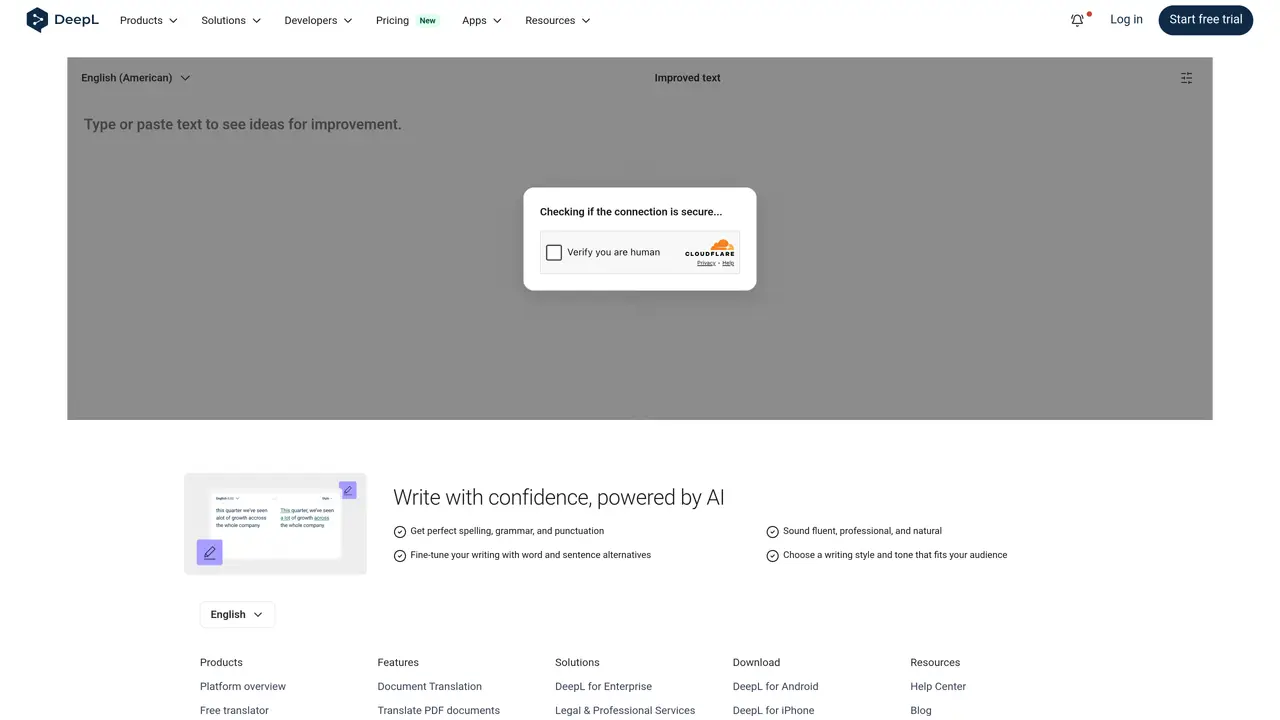Open DeepL for iPhone link
This screenshot has height=720, width=1280.
click(x=774, y=711)
